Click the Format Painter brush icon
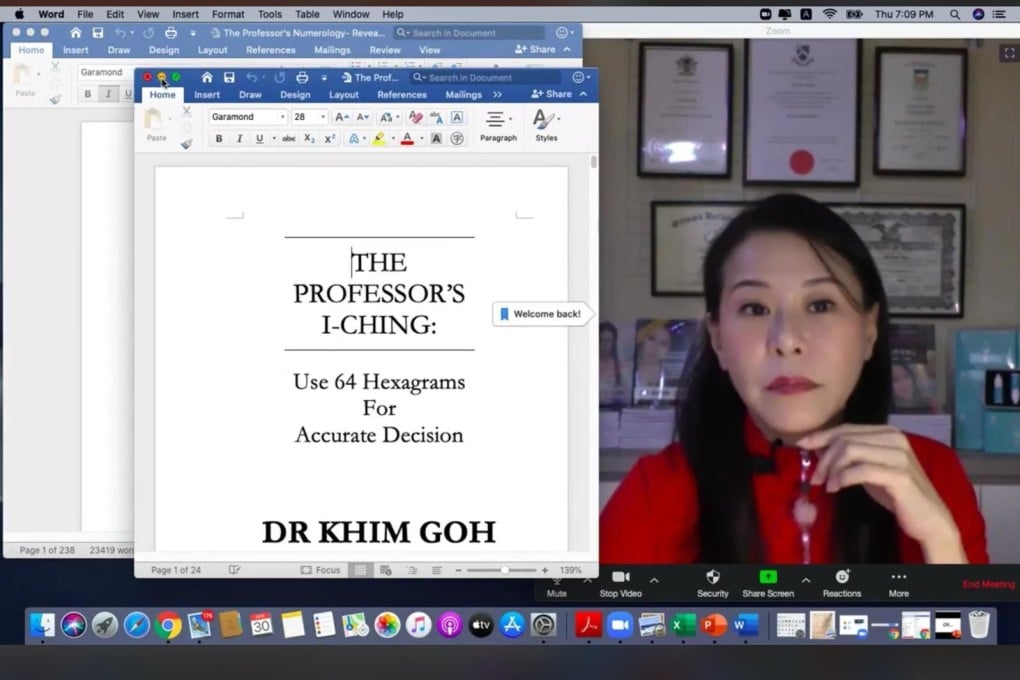Screen dimensions: 1020x680 pos(186,144)
